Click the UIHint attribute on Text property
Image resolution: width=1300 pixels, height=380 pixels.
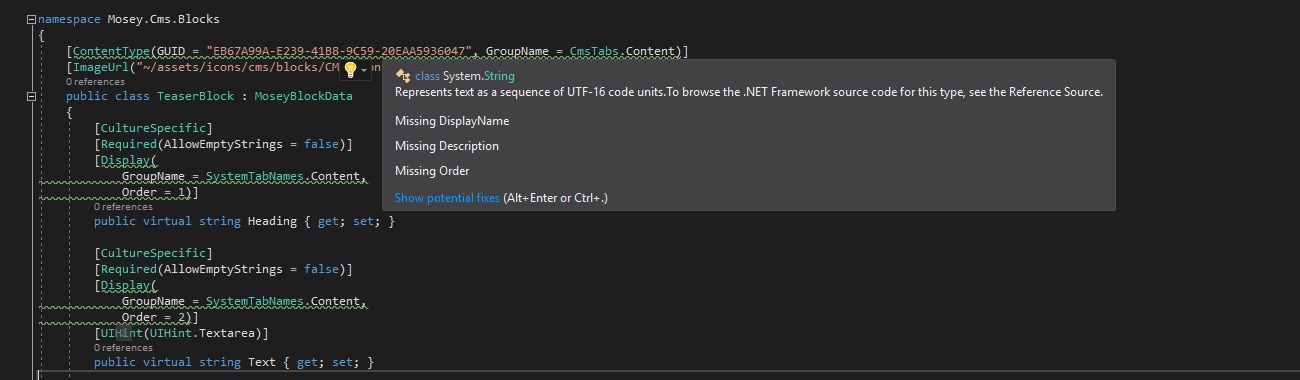pyautogui.click(x=120, y=333)
